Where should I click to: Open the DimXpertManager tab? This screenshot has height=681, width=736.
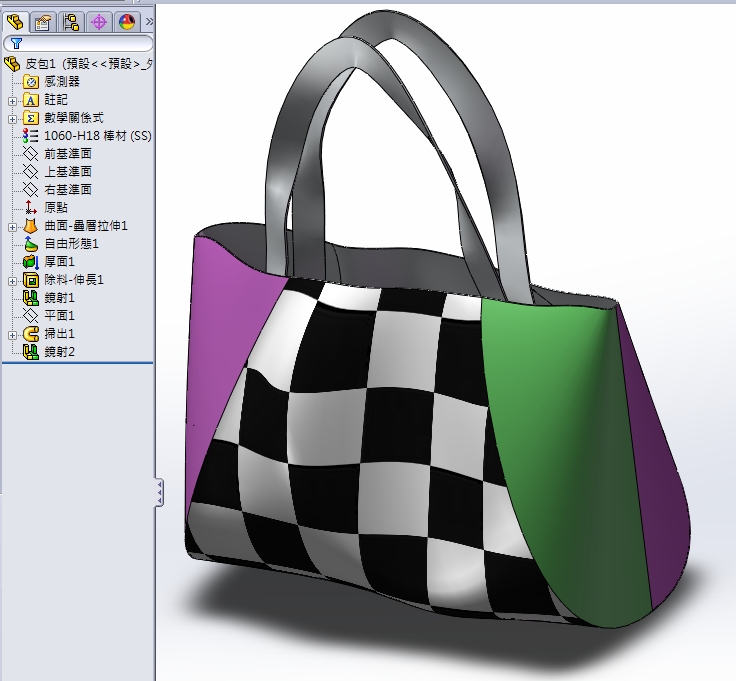[99, 22]
